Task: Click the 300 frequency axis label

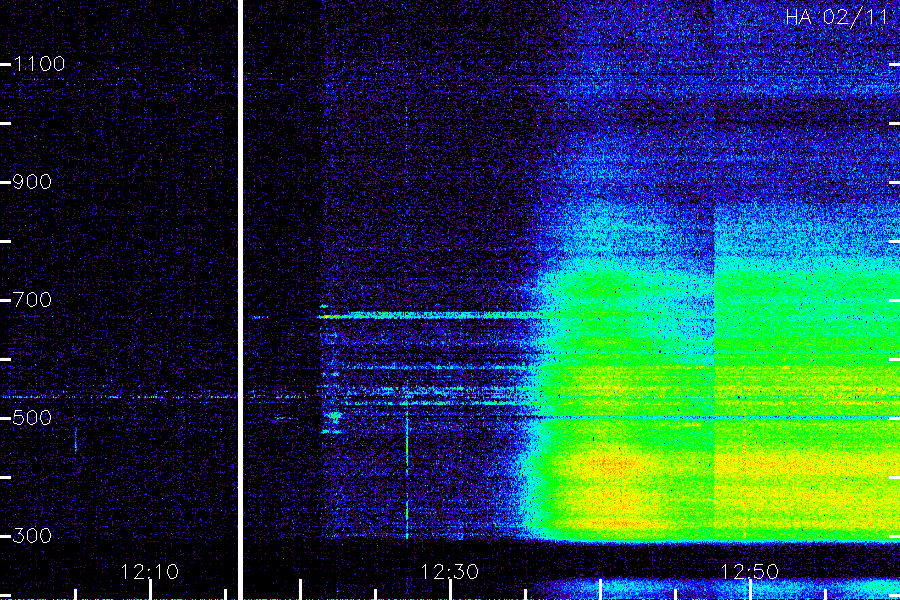Action: [x=32, y=536]
